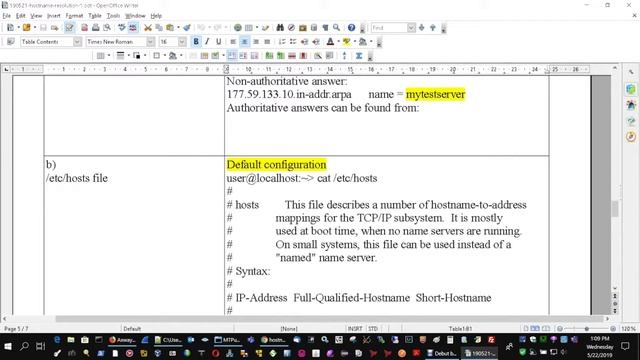640x360 pixels.
Task: Expand the Highlighting color dropdown arrow
Action: [x=354, y=42]
